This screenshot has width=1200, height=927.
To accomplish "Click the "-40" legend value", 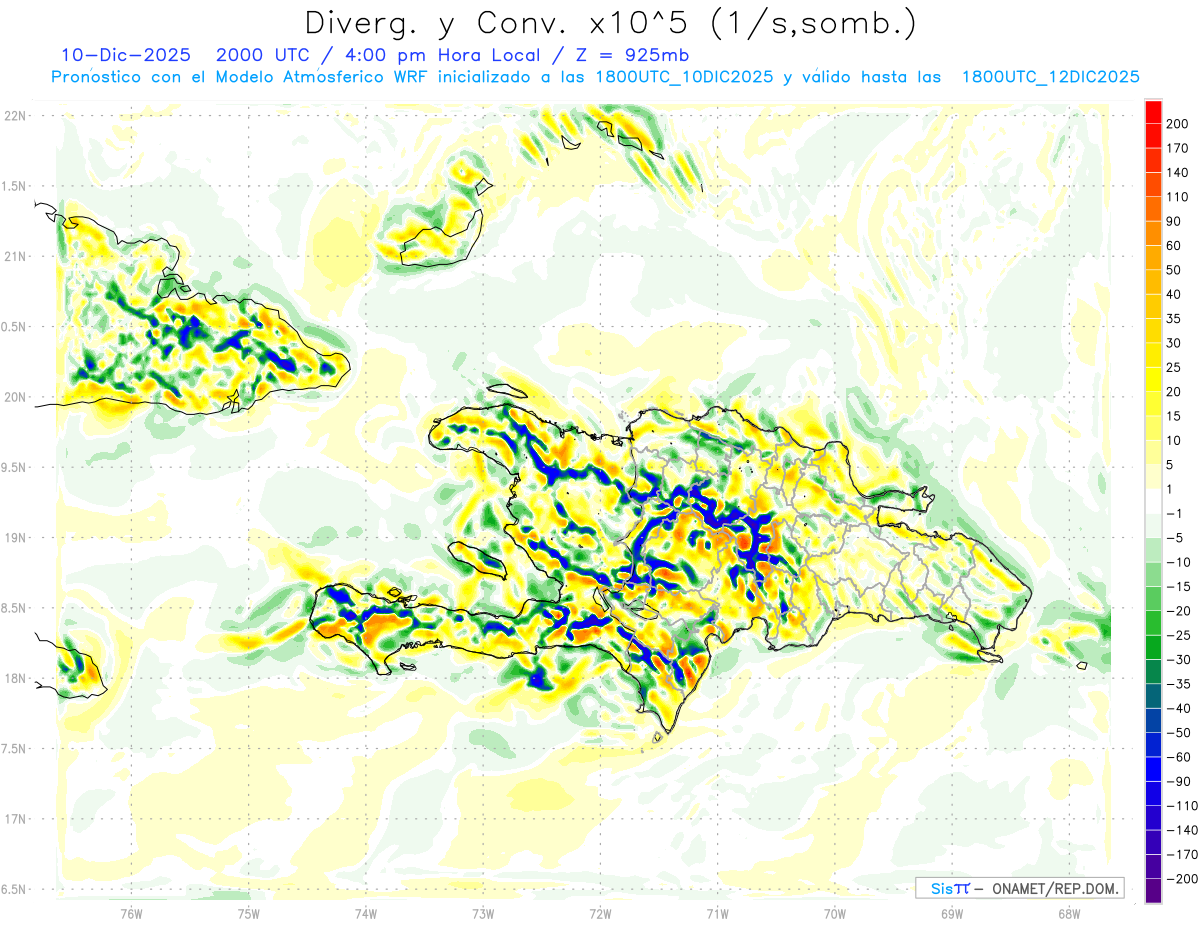I will pos(1177,708).
